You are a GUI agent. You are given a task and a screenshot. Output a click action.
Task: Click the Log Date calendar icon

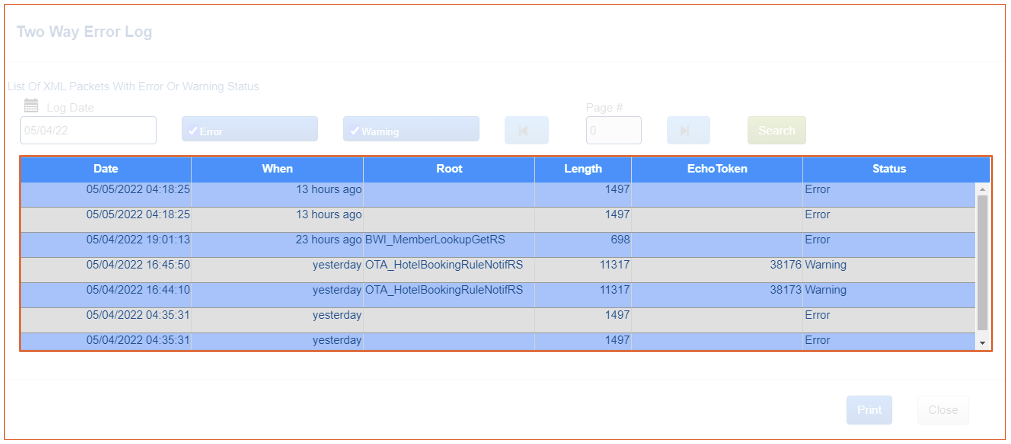(x=31, y=106)
